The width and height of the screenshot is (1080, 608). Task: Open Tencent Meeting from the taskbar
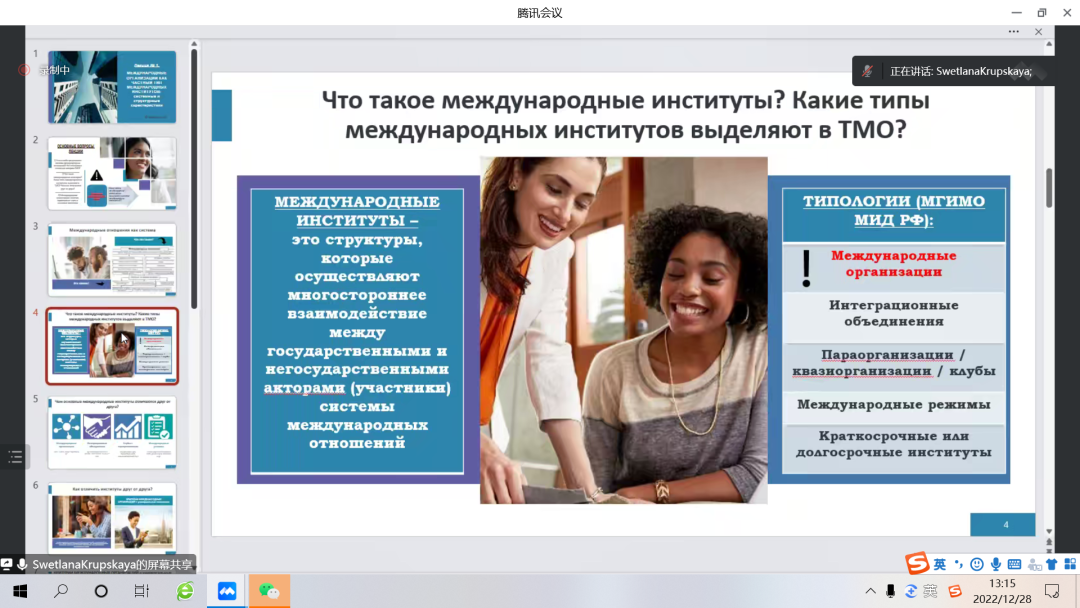(x=227, y=591)
